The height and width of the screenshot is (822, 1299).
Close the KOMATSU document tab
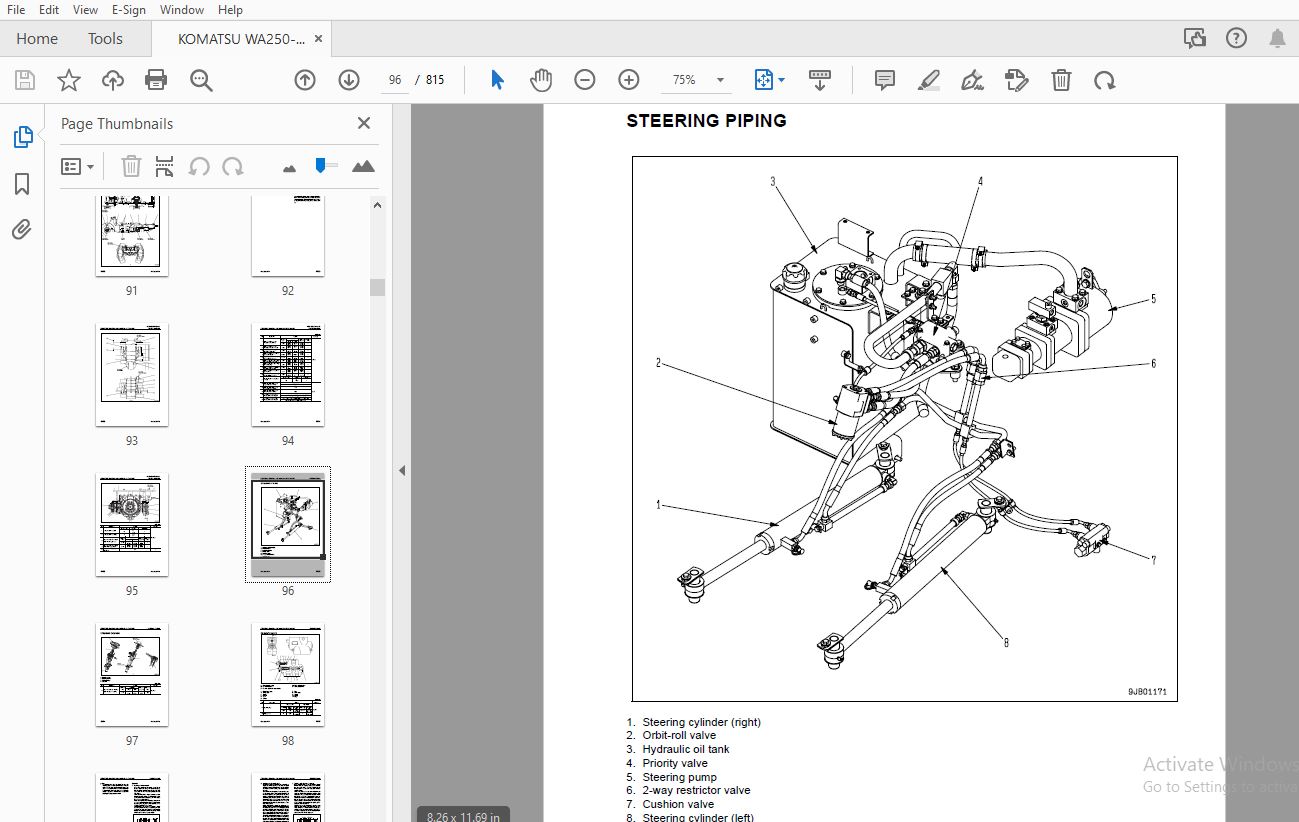tap(319, 39)
